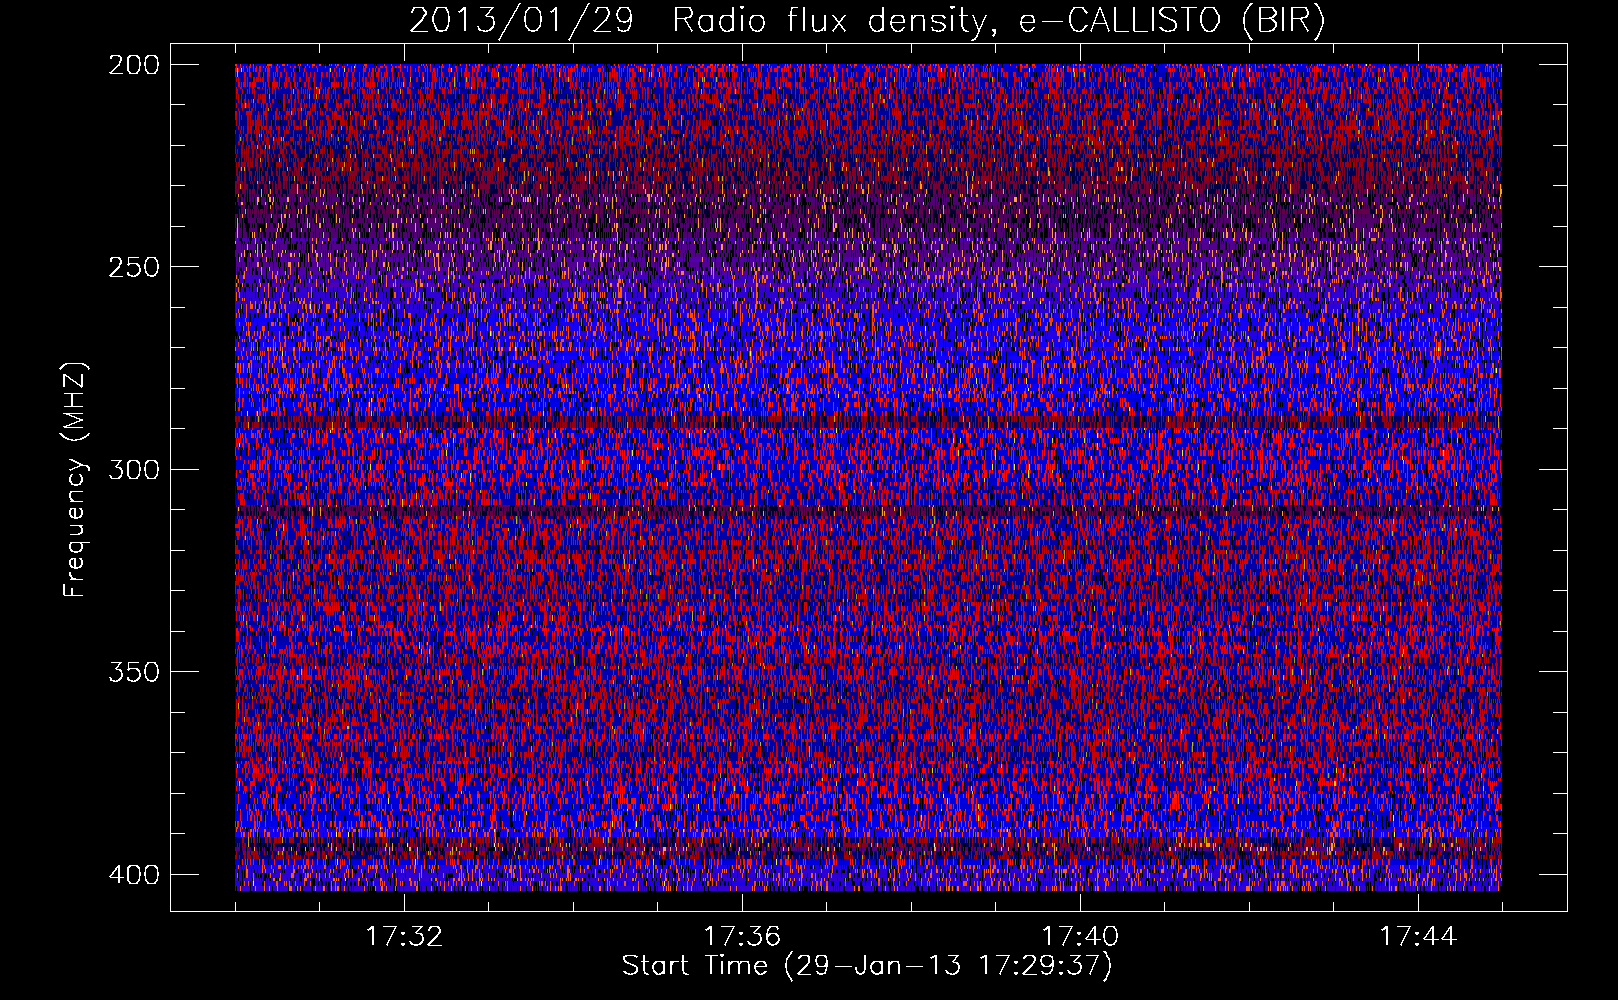Select the '400' frequency axis label
Image resolution: width=1618 pixels, height=1000 pixels.
[133, 875]
